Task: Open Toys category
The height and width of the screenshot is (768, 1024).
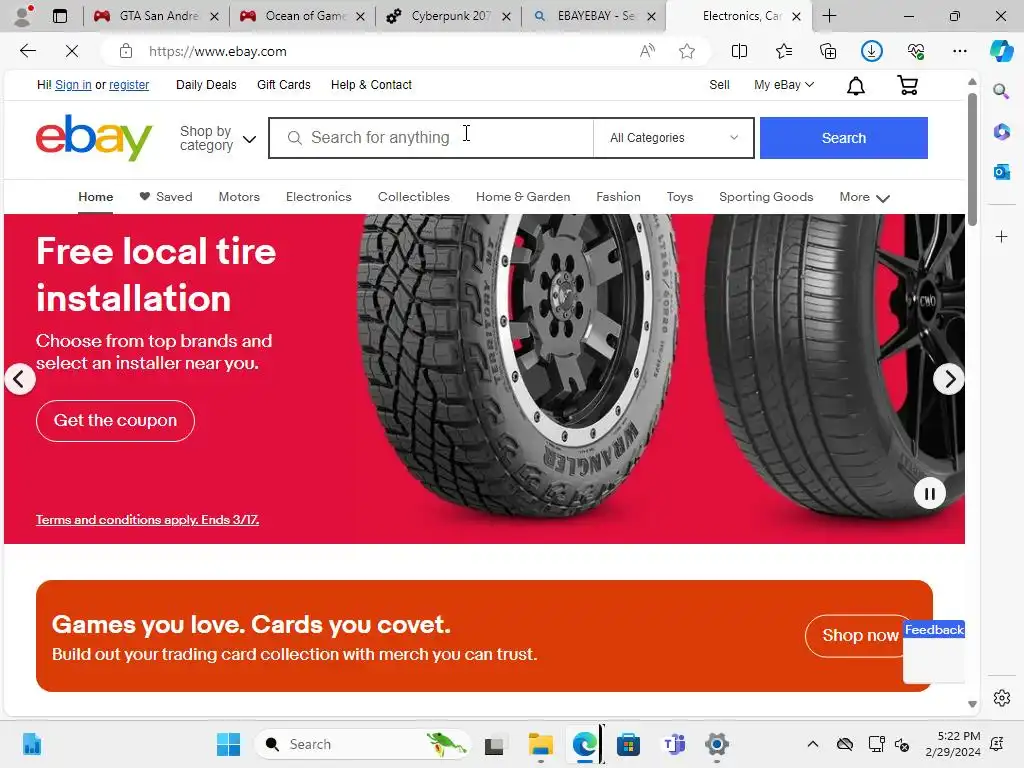Action: point(680,197)
